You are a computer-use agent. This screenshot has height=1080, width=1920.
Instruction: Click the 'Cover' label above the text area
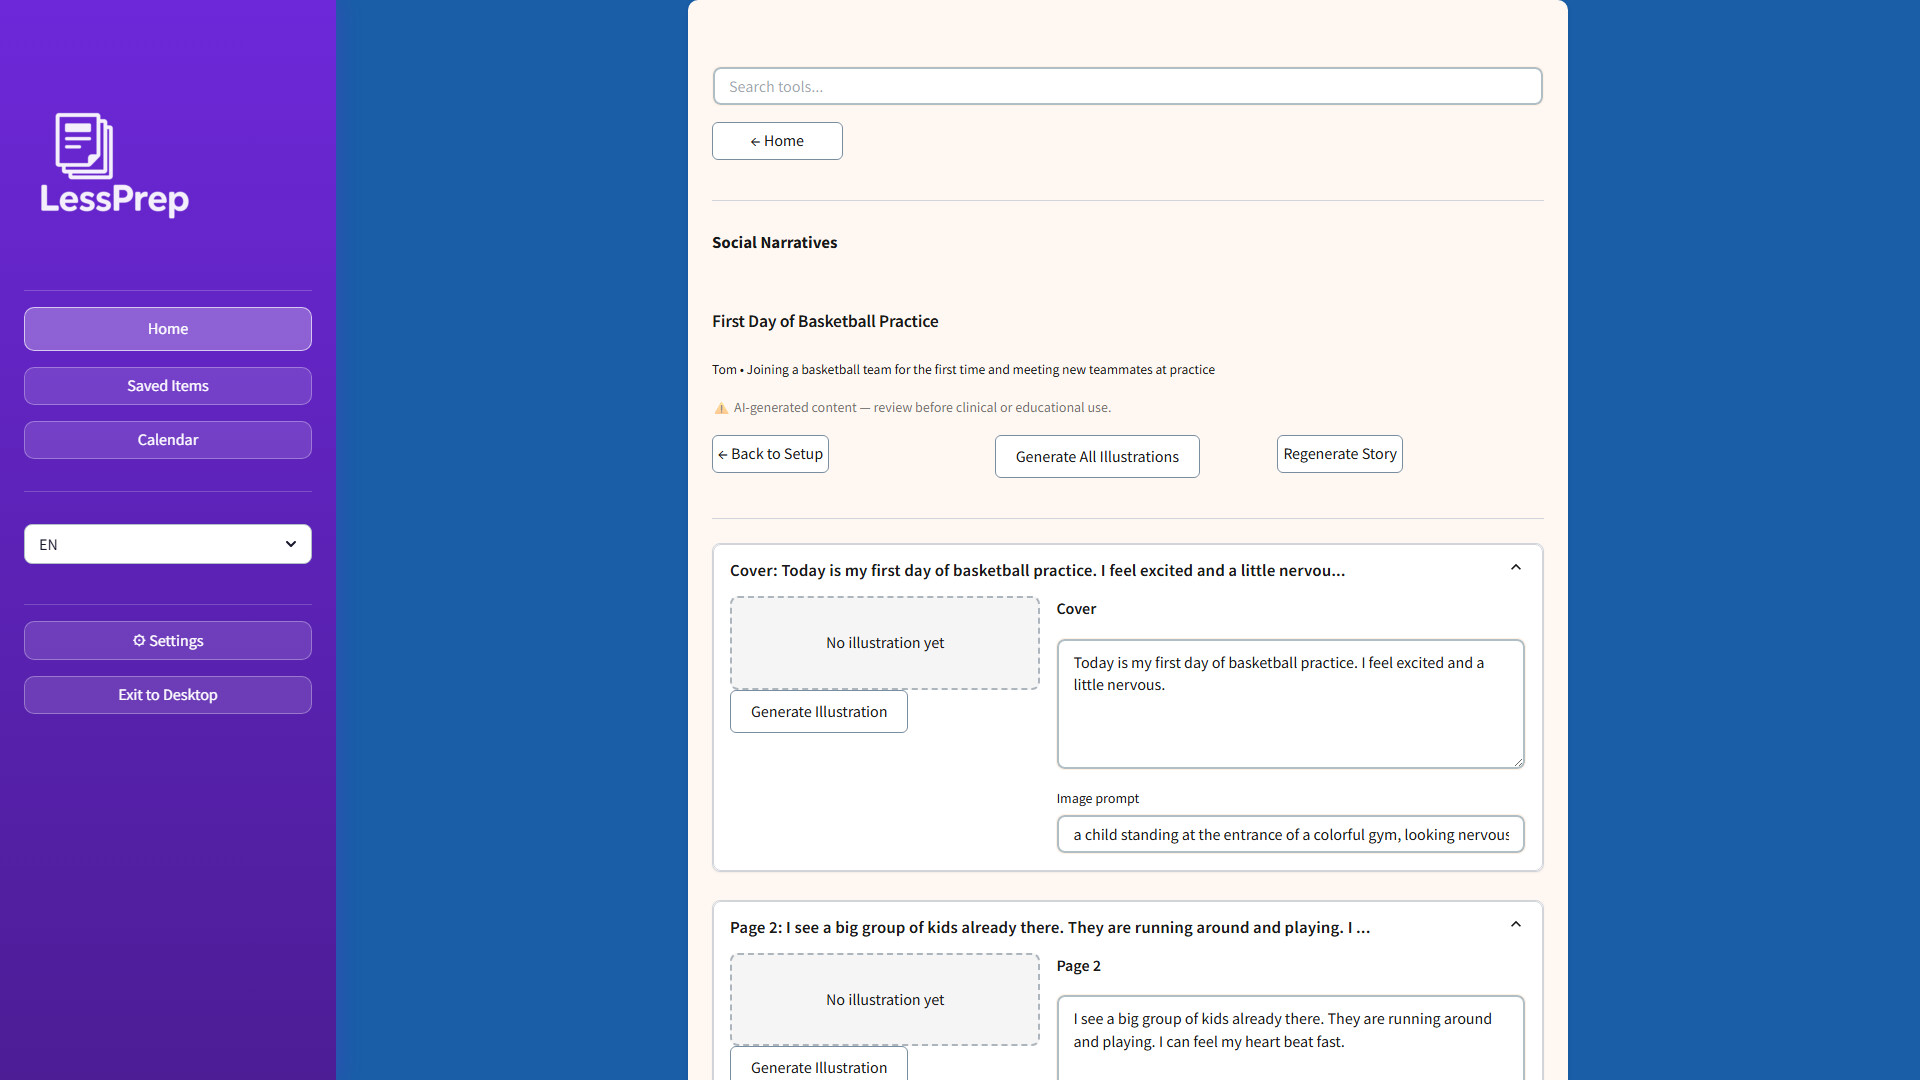[1076, 608]
